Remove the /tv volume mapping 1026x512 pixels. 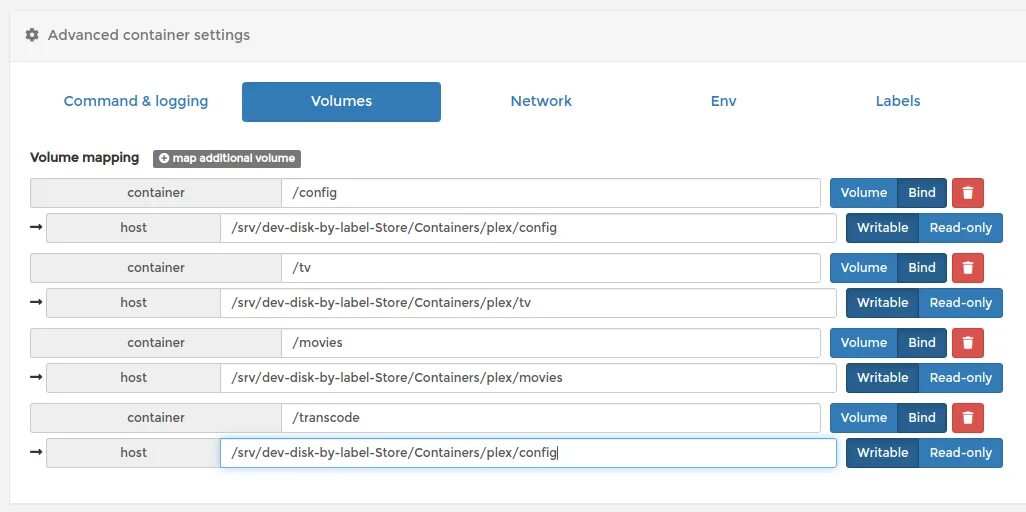coord(967,268)
